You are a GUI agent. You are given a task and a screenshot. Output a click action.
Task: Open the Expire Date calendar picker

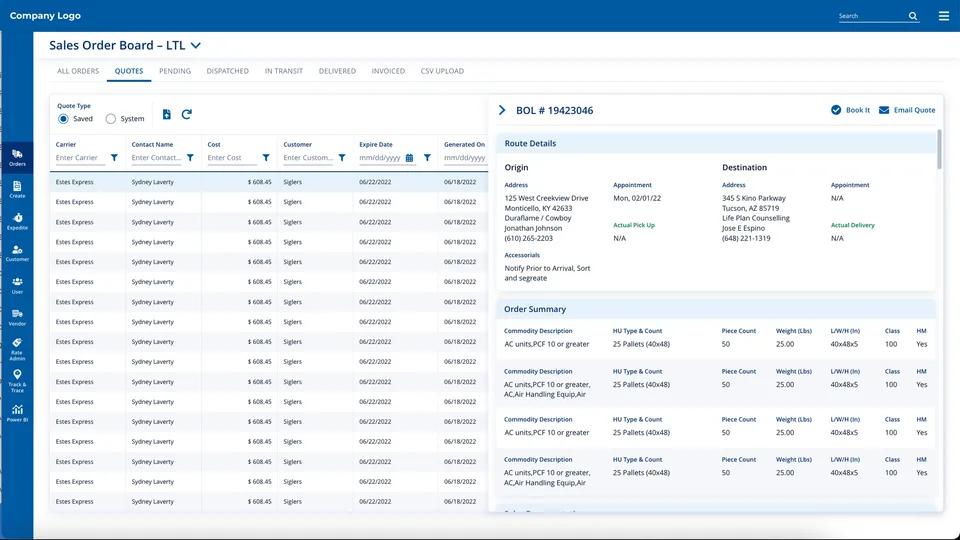click(410, 158)
